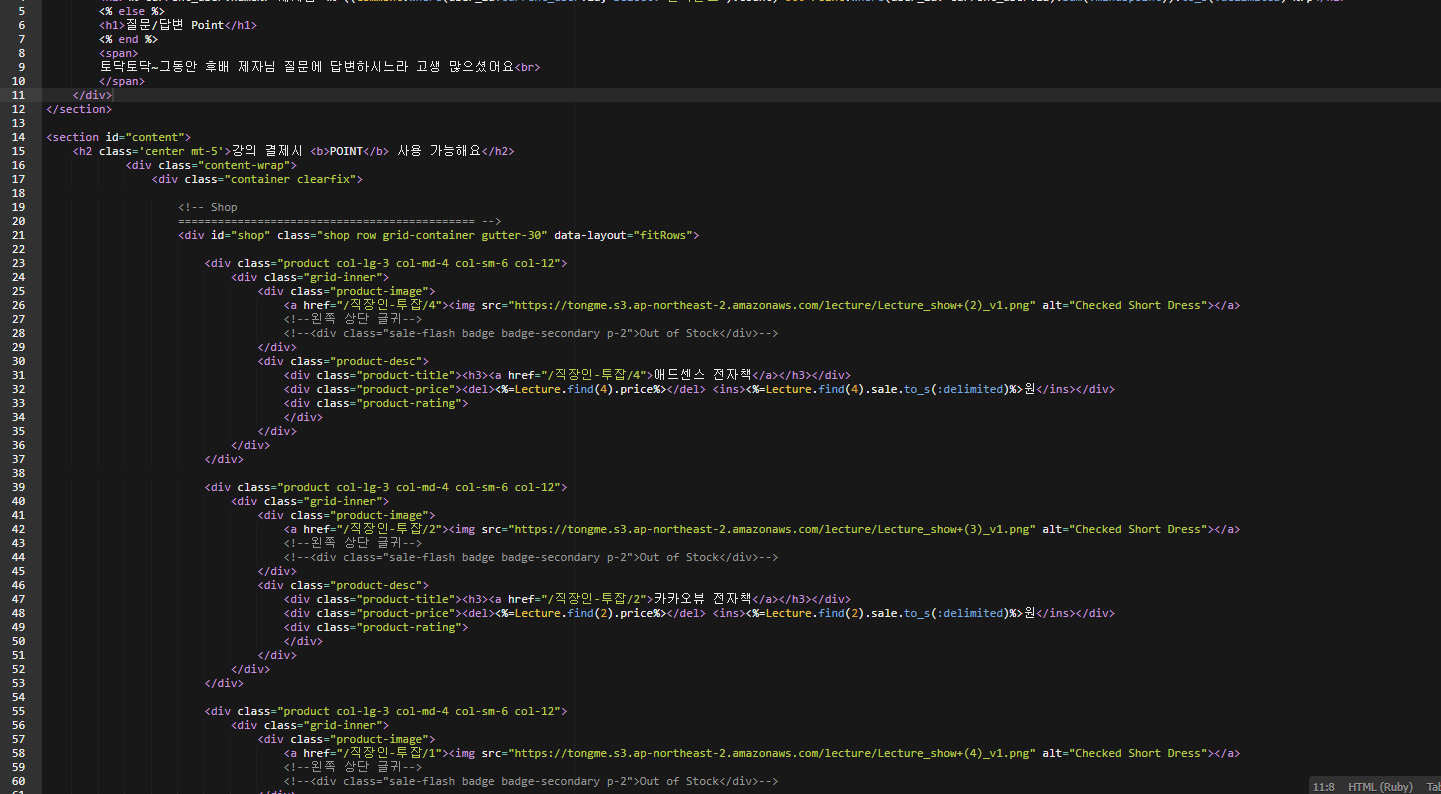Click the '사용 가능해요' text
This screenshot has width=1441, height=794.
(x=440, y=151)
